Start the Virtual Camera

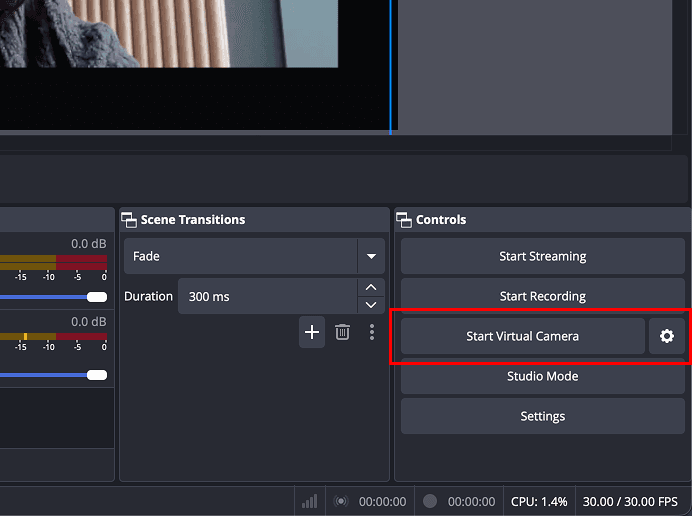click(x=522, y=337)
